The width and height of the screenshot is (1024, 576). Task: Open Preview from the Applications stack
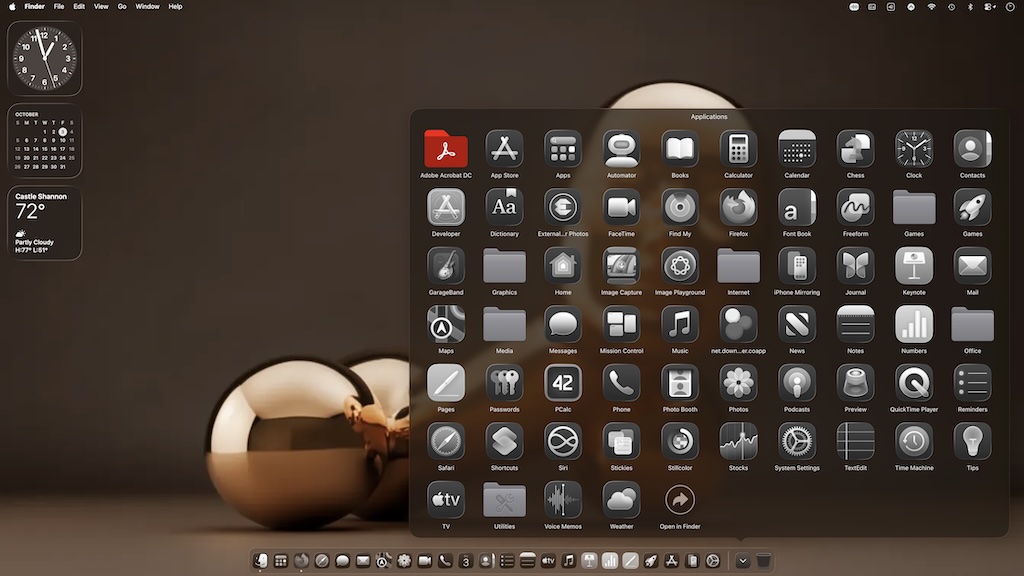[856, 383]
